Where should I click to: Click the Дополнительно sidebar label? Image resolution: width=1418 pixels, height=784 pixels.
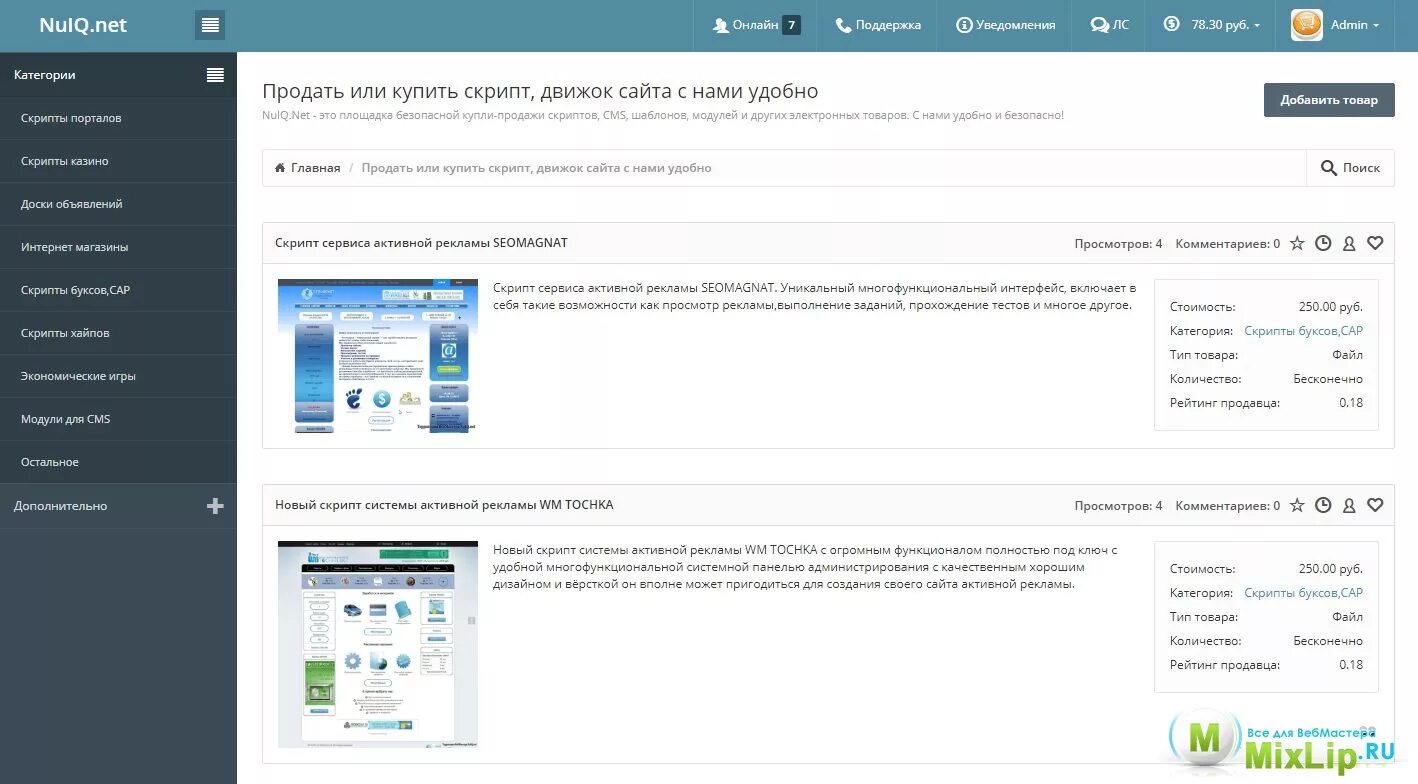60,506
